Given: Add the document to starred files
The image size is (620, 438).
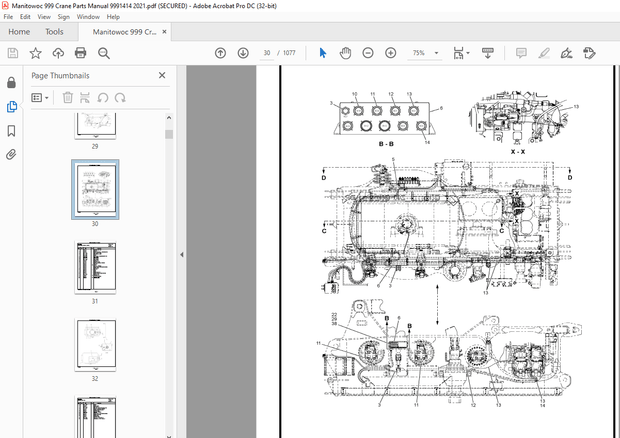Looking at the screenshot, I should 36,53.
